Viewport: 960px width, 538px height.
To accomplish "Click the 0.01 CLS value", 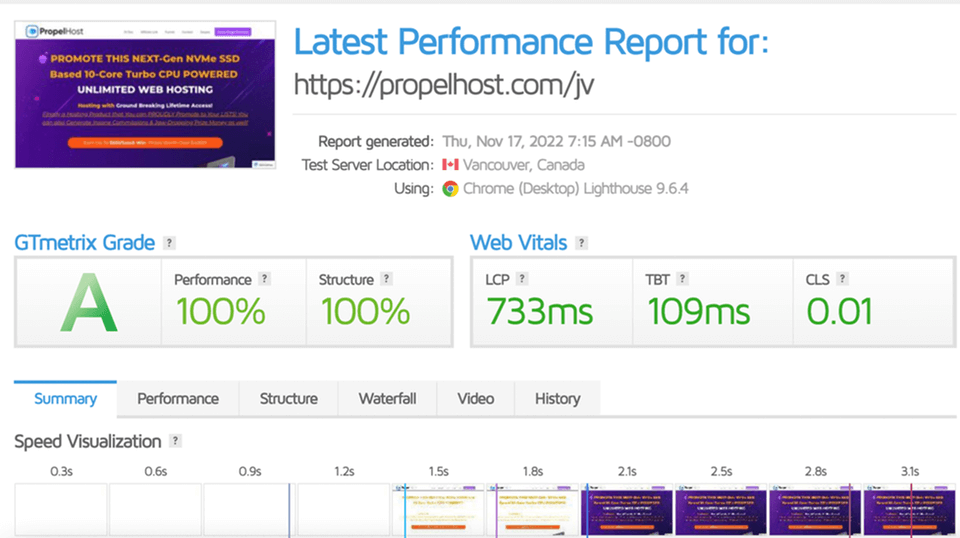I will 839,312.
